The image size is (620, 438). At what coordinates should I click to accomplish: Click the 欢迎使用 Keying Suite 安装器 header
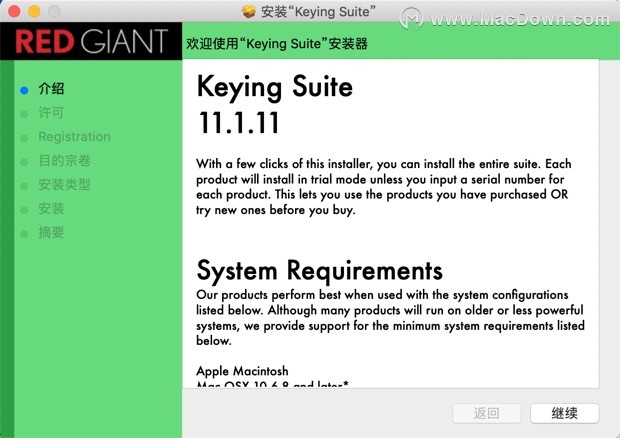[x=277, y=43]
